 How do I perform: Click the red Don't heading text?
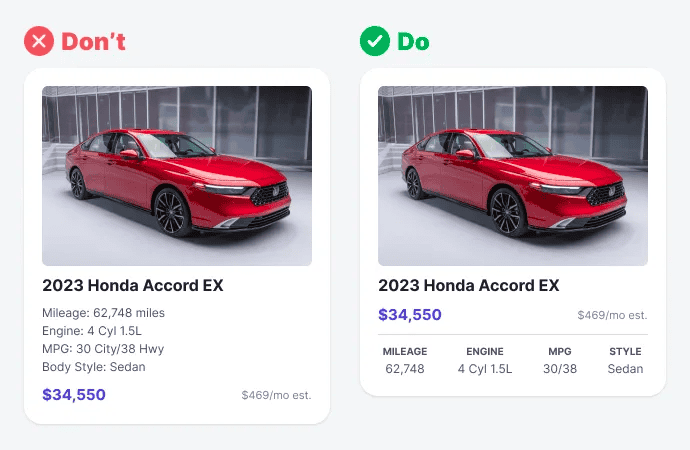(93, 42)
